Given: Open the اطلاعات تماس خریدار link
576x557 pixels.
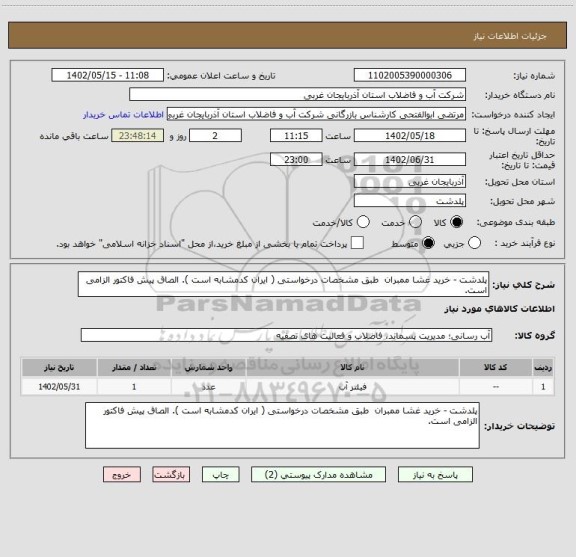Looking at the screenshot, I should pos(123,115).
